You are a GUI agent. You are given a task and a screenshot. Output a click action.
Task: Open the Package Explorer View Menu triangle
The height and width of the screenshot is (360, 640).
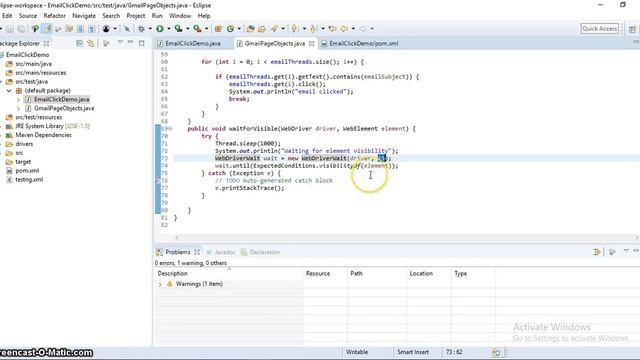tap(120, 42)
